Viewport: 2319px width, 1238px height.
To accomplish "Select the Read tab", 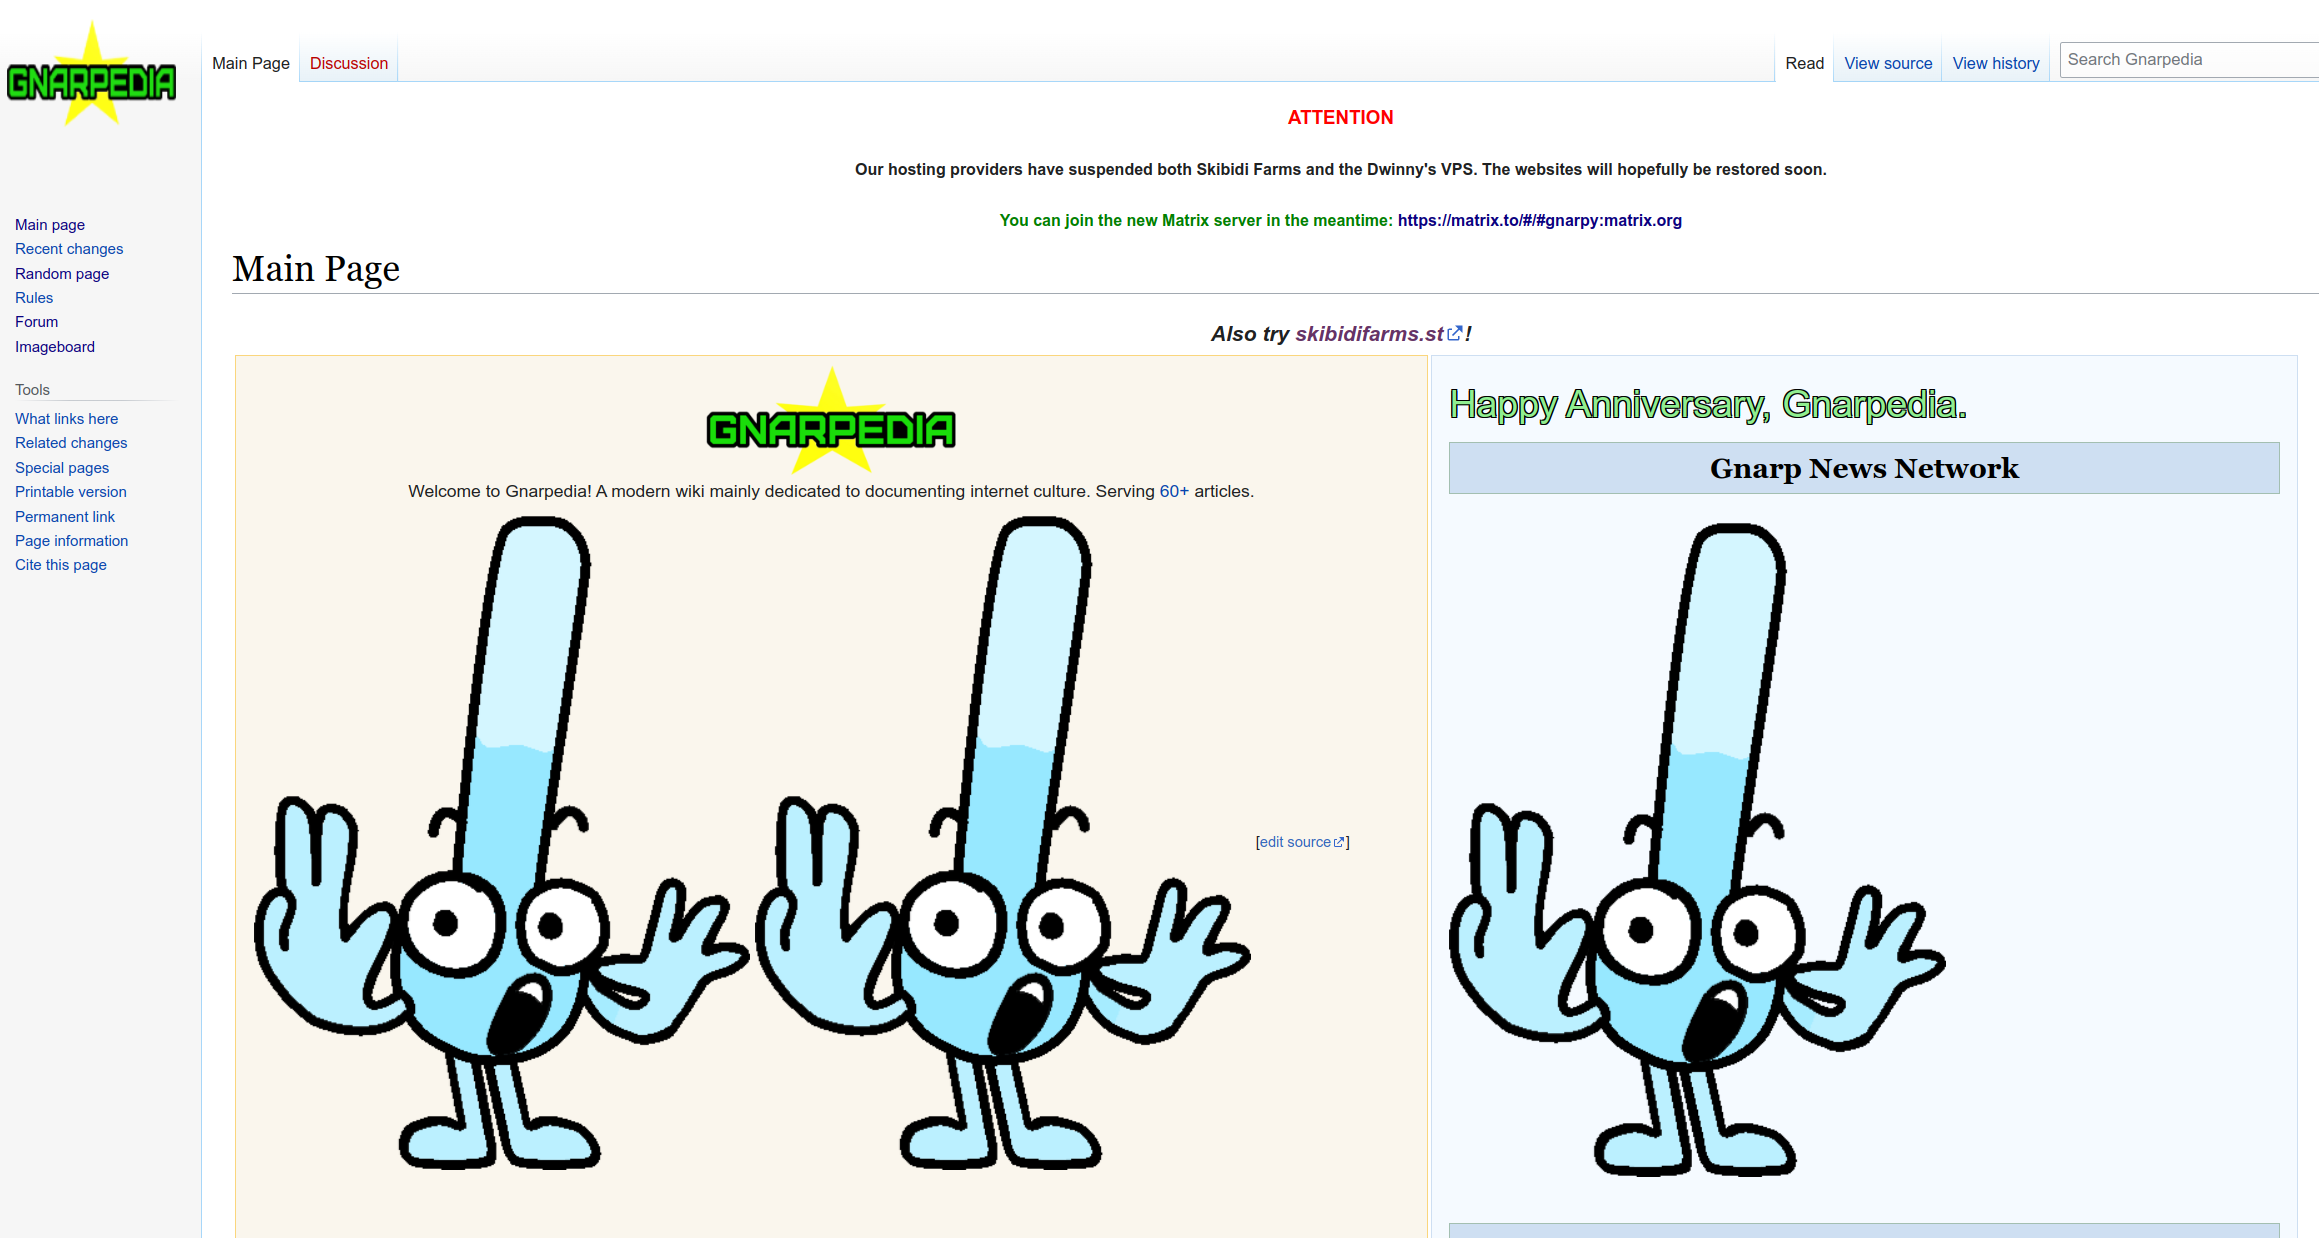I will 1804,63.
